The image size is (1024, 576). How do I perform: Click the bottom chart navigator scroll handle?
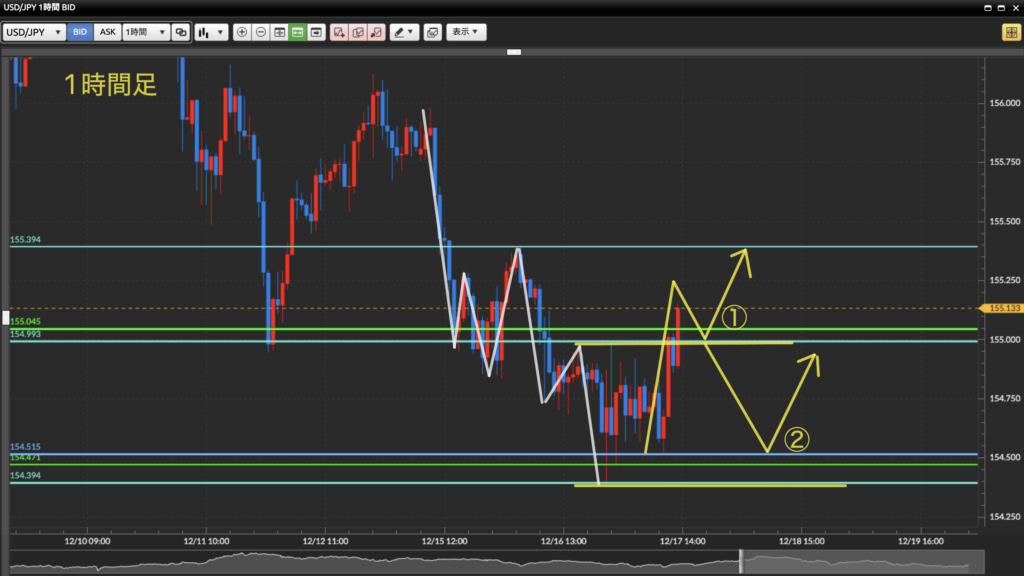pyautogui.click(x=741, y=561)
